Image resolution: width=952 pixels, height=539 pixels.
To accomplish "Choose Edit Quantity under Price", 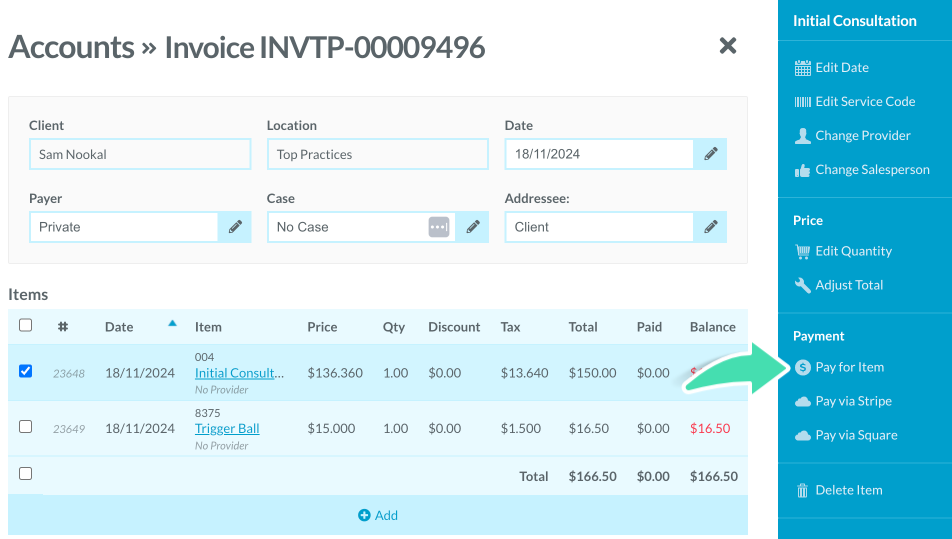I will click(853, 251).
